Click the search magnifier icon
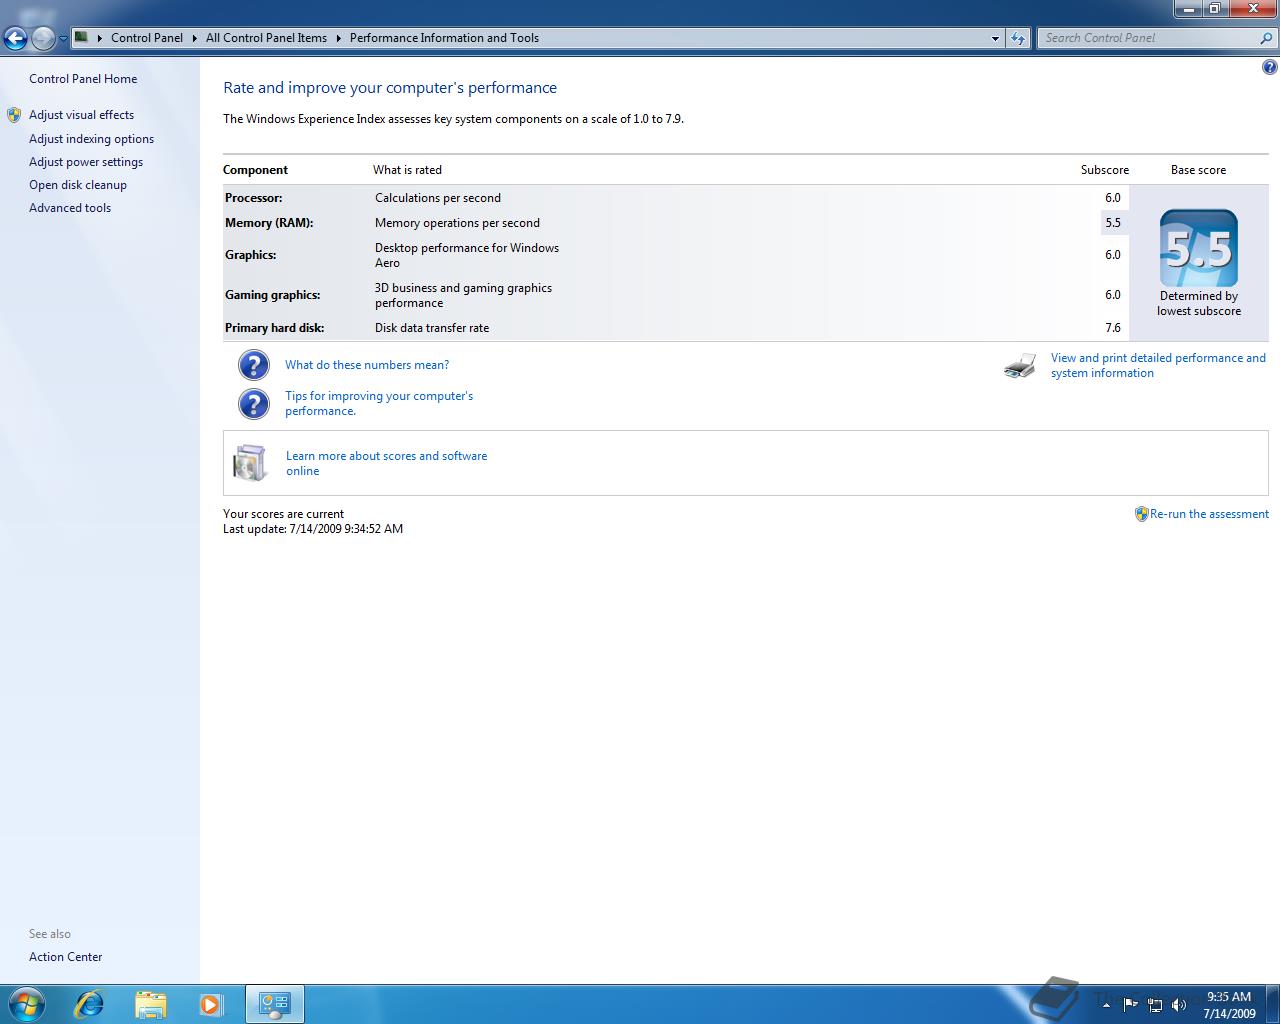This screenshot has width=1280, height=1024. tap(1267, 38)
